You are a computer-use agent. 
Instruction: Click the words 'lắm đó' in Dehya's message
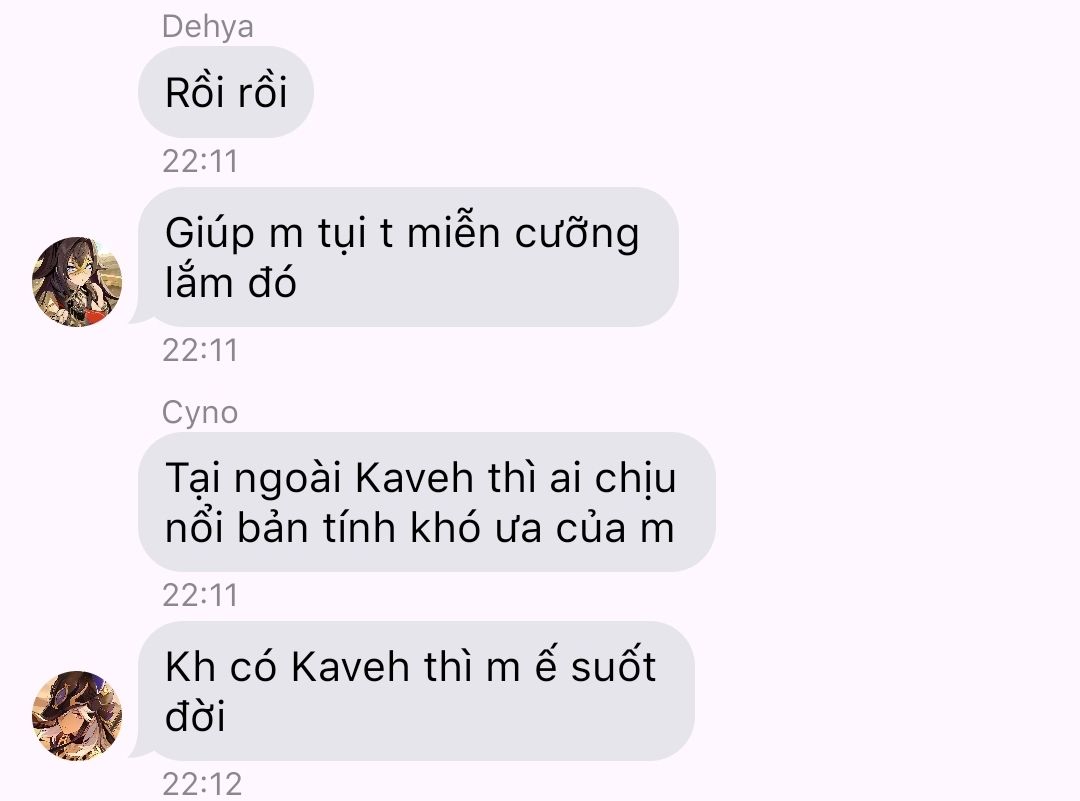(x=231, y=282)
